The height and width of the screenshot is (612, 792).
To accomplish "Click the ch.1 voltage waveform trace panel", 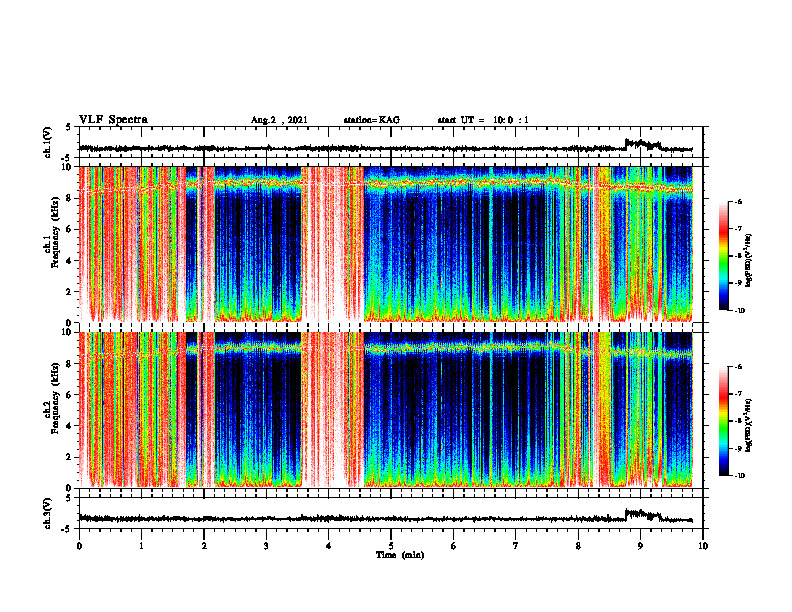I will tap(391, 142).
